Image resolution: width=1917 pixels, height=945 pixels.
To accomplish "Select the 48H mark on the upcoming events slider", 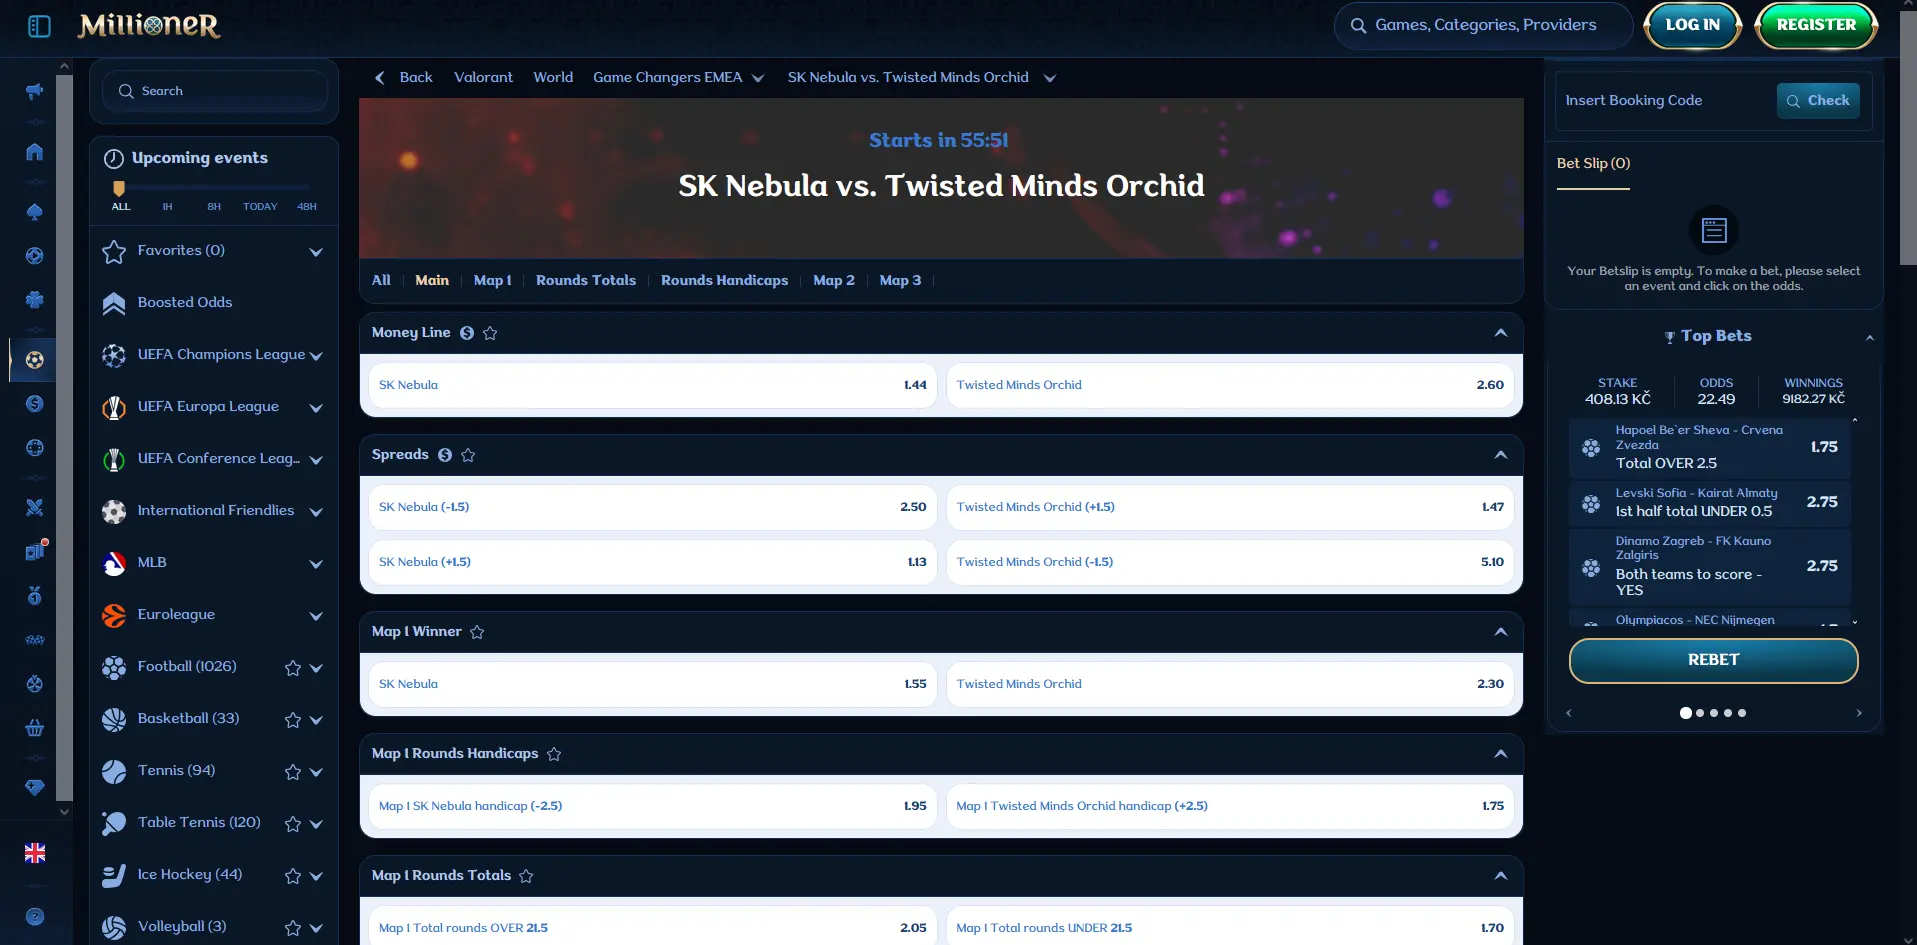I will (x=307, y=207).
